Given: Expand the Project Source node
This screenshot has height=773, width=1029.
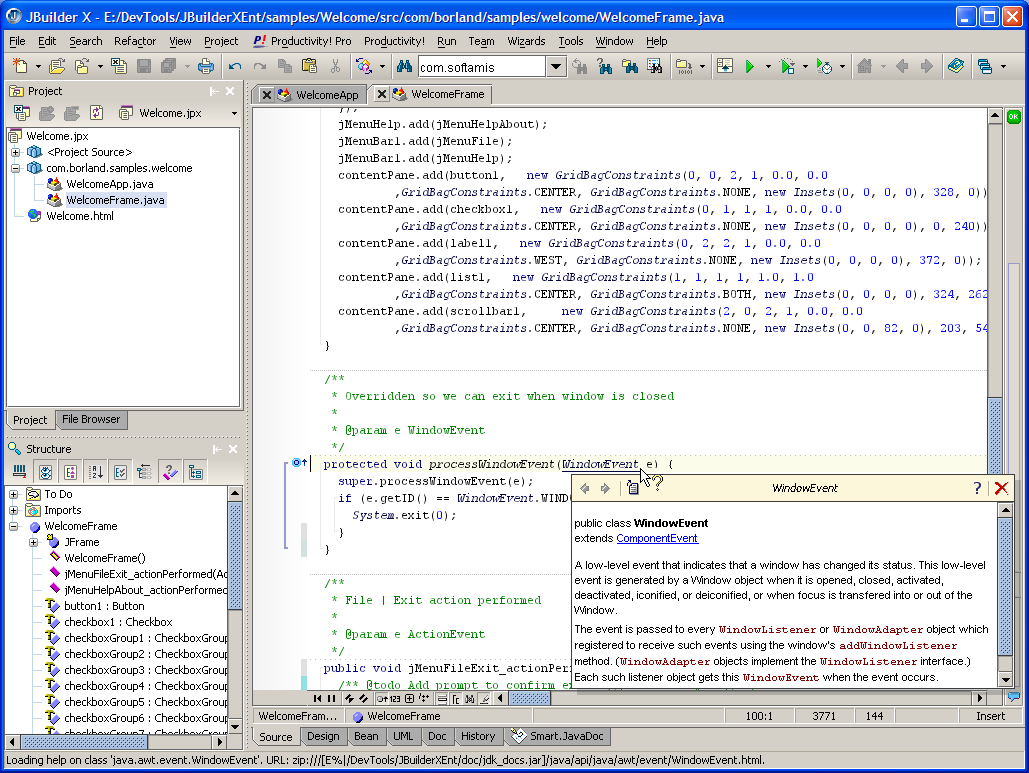Looking at the screenshot, I should 15,152.
